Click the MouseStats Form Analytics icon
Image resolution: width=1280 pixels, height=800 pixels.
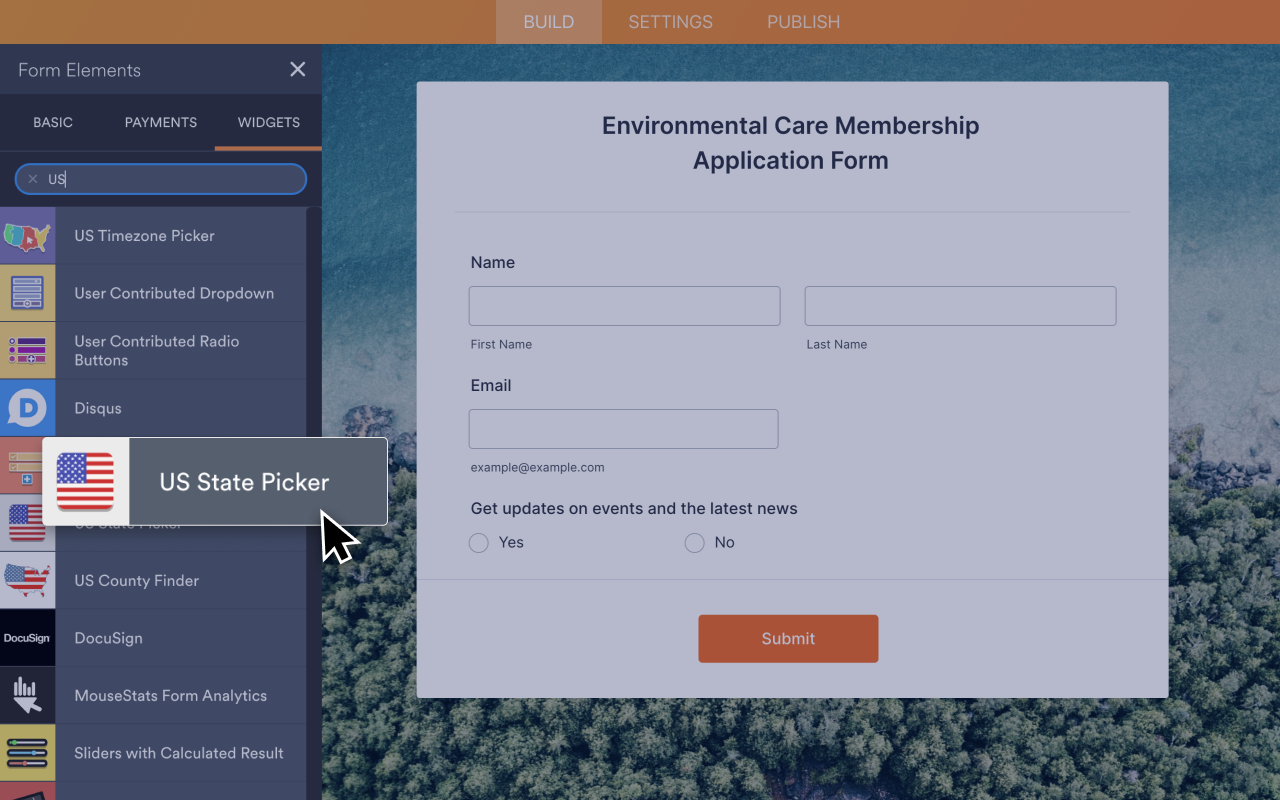click(27, 695)
